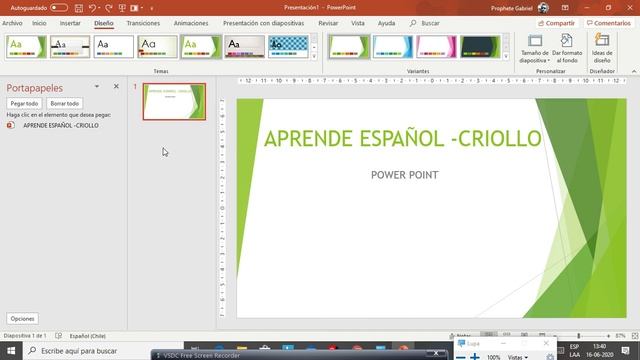The width and height of the screenshot is (640, 360).
Task: Click the slide title APRENDE ESPAÑOL -CRIOLLO
Action: (403, 139)
